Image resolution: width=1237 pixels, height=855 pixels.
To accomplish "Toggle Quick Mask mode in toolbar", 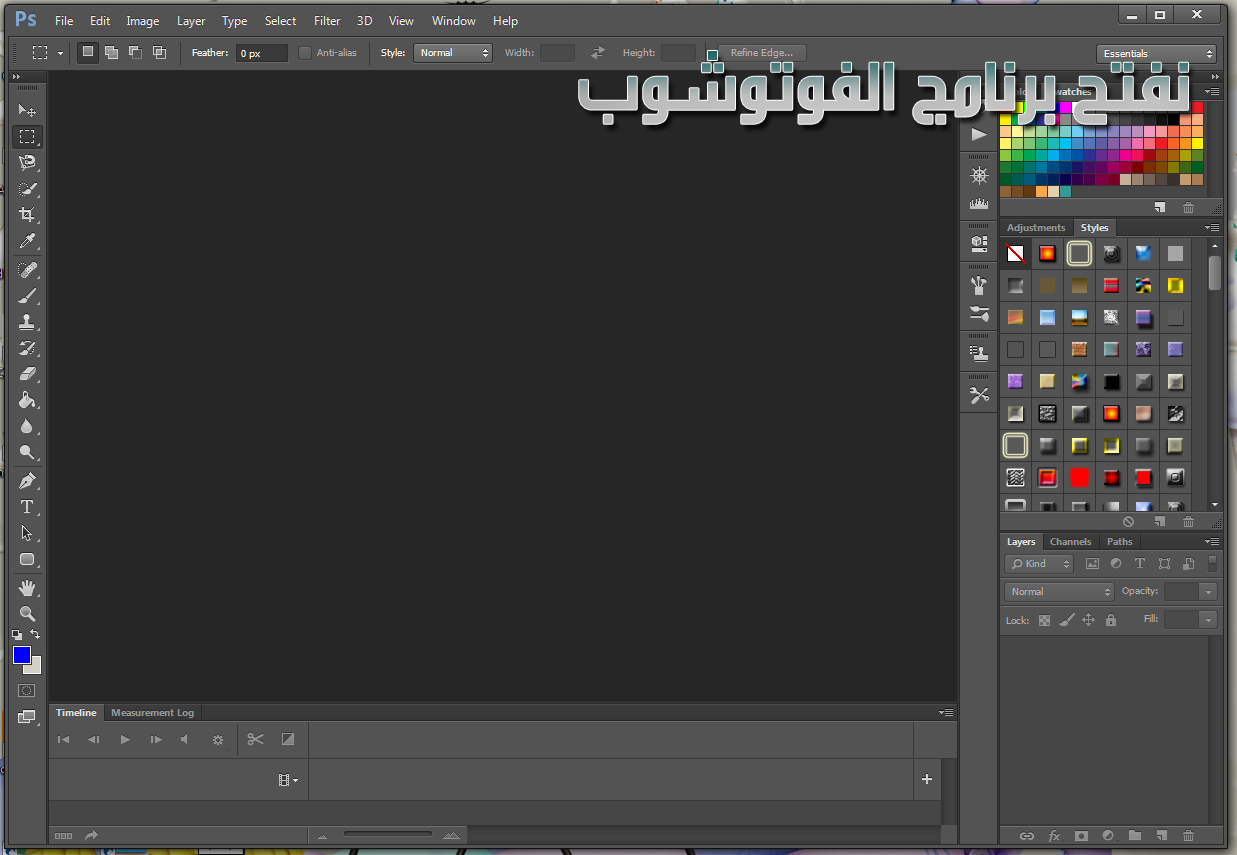I will (27, 690).
